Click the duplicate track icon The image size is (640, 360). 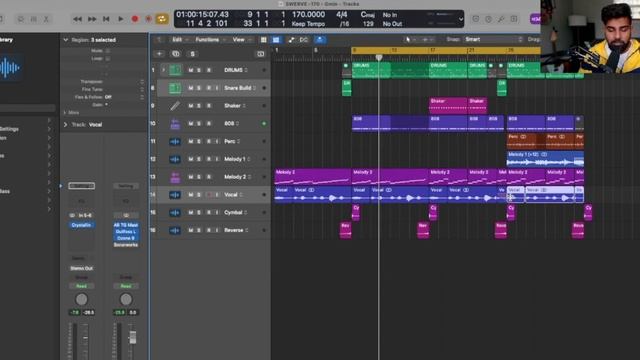(x=176, y=54)
